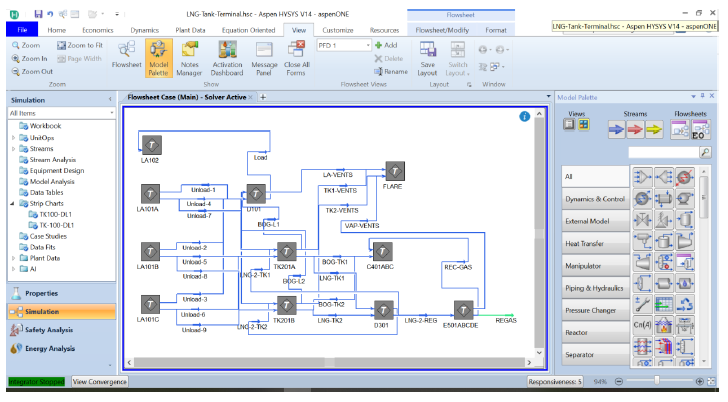Image resolution: width=728 pixels, height=402 pixels.
Task: Select the Recycle tool in palette
Action: click(684, 304)
